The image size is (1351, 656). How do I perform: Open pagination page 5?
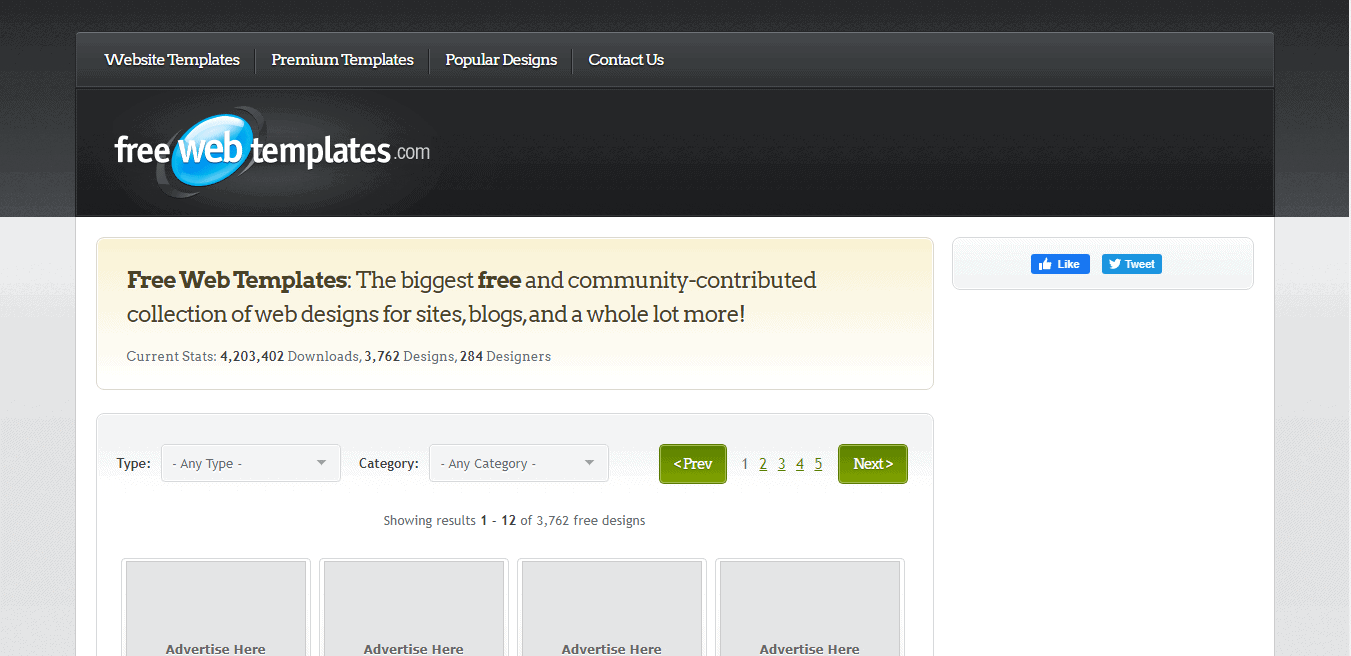[817, 463]
